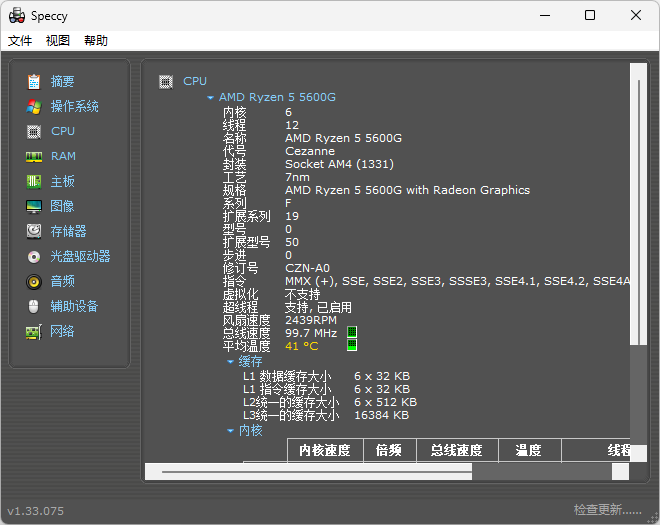Click the CZN-A0 revision value
Viewport: 660px width, 525px height.
click(x=308, y=268)
